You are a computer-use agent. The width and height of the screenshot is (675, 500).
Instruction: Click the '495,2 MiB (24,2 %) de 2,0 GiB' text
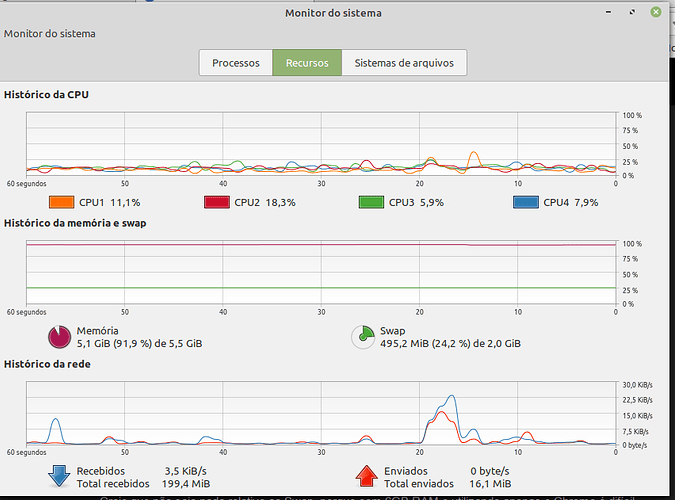click(x=450, y=344)
